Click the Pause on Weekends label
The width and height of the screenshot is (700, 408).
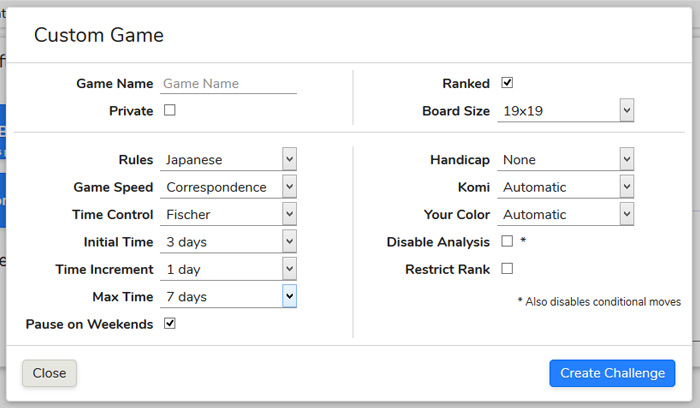pyautogui.click(x=89, y=324)
